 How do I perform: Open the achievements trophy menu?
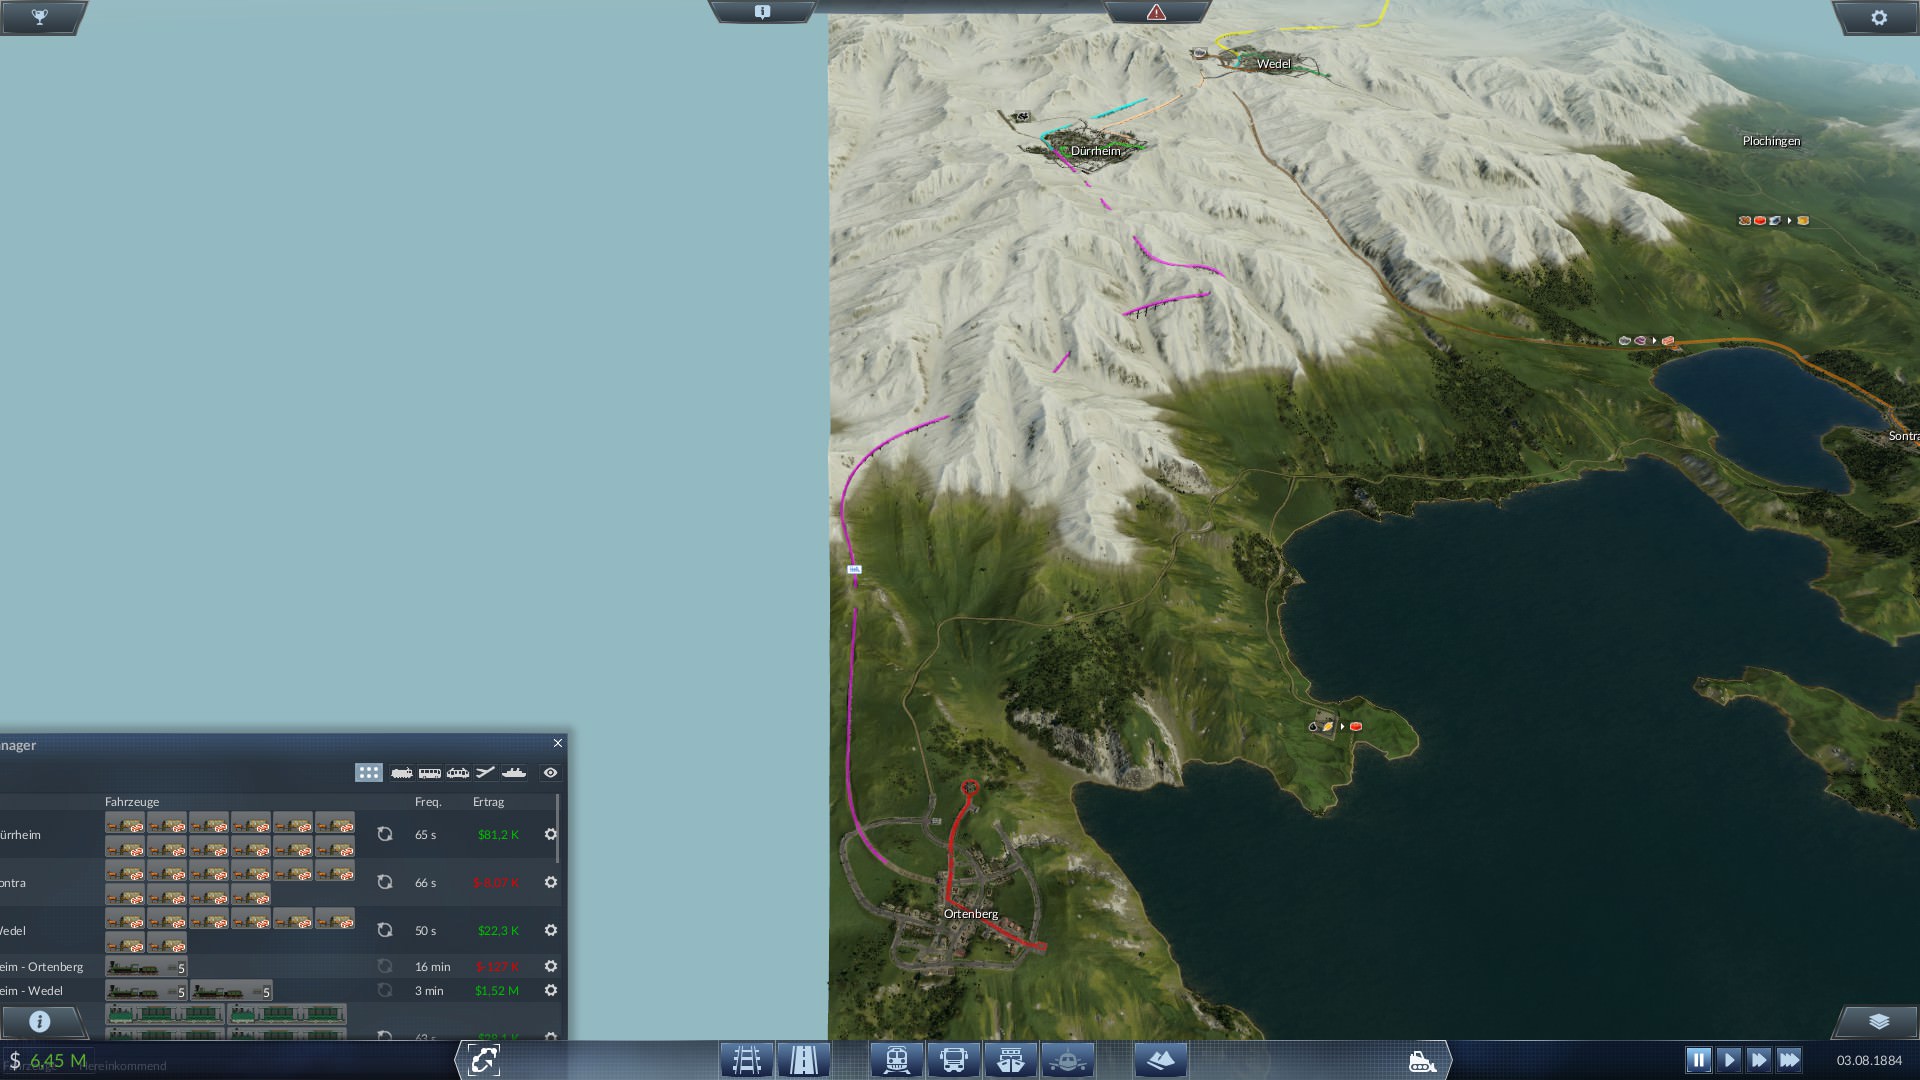tap(40, 17)
